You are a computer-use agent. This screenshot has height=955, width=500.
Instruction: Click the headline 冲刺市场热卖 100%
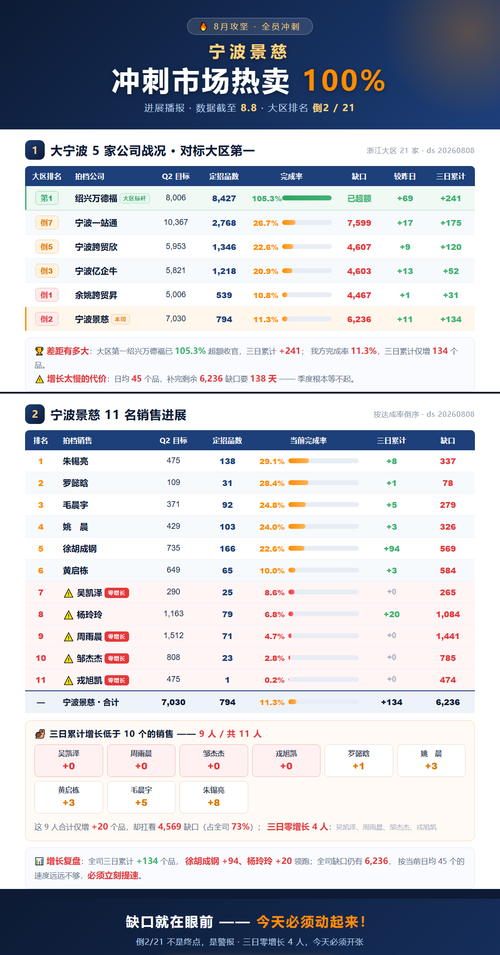pos(249,80)
